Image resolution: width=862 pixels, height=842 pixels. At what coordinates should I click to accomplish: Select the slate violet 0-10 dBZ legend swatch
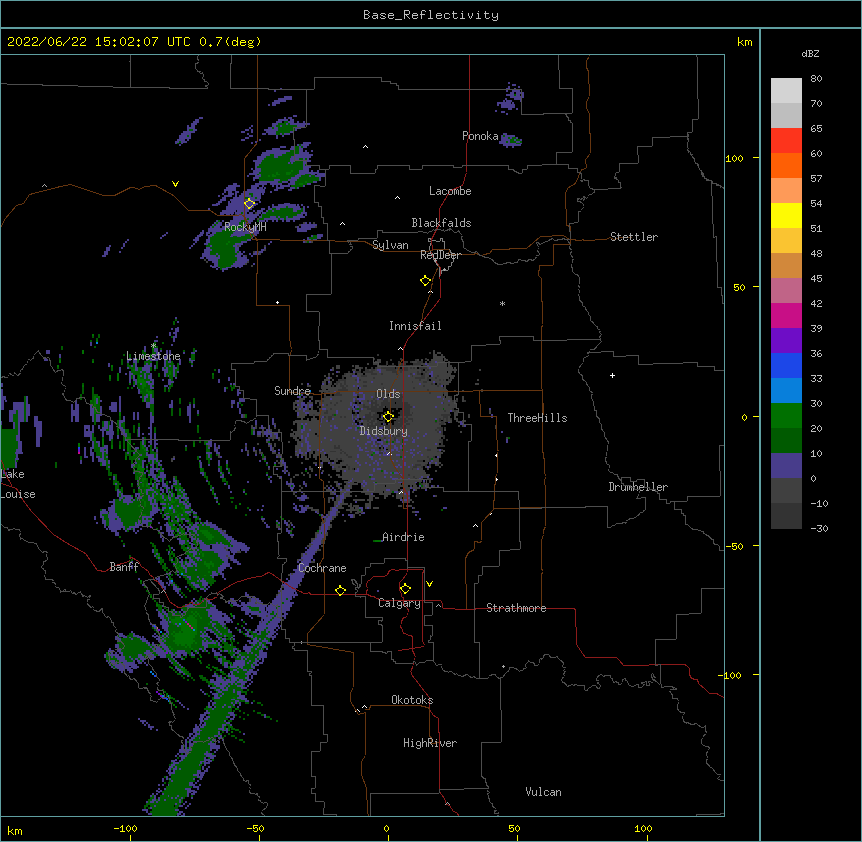pos(786,466)
